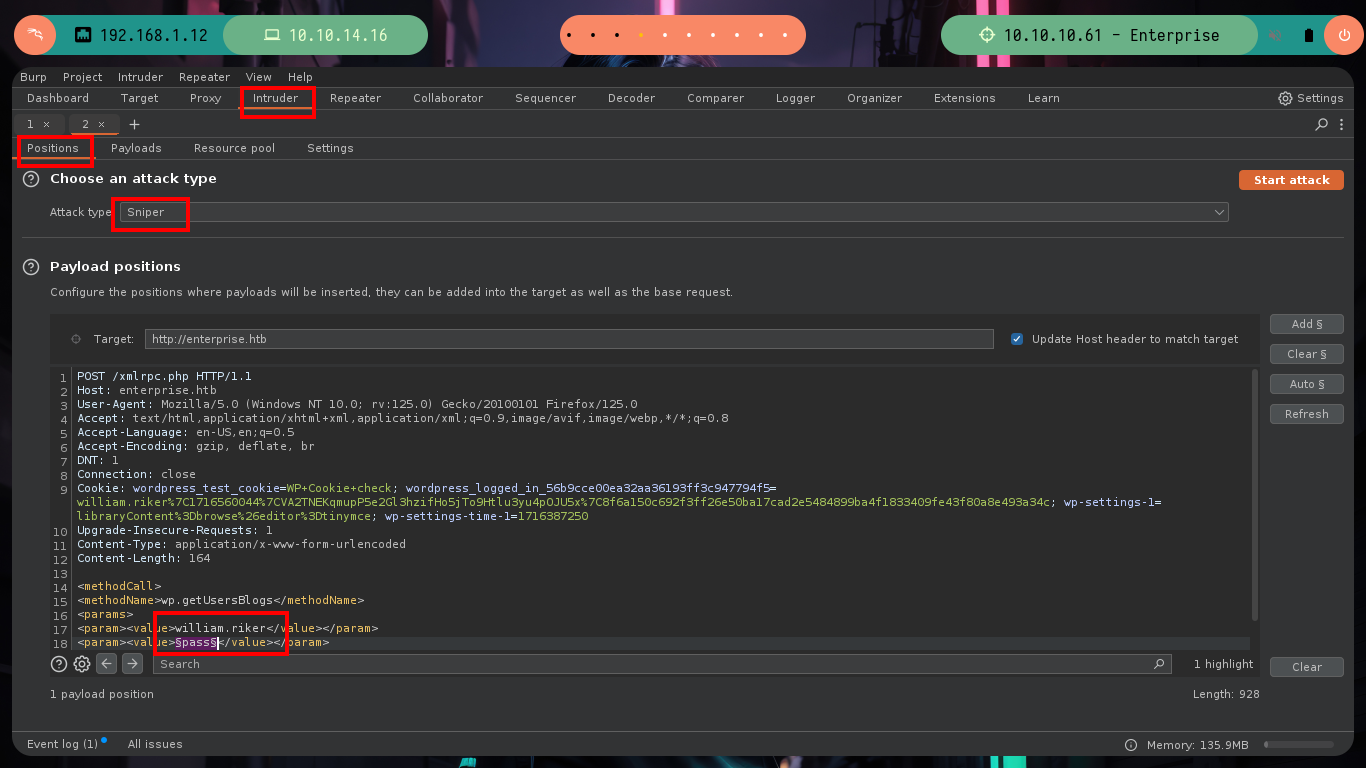
Task: Switch to the Decoder tab
Action: (x=632, y=98)
